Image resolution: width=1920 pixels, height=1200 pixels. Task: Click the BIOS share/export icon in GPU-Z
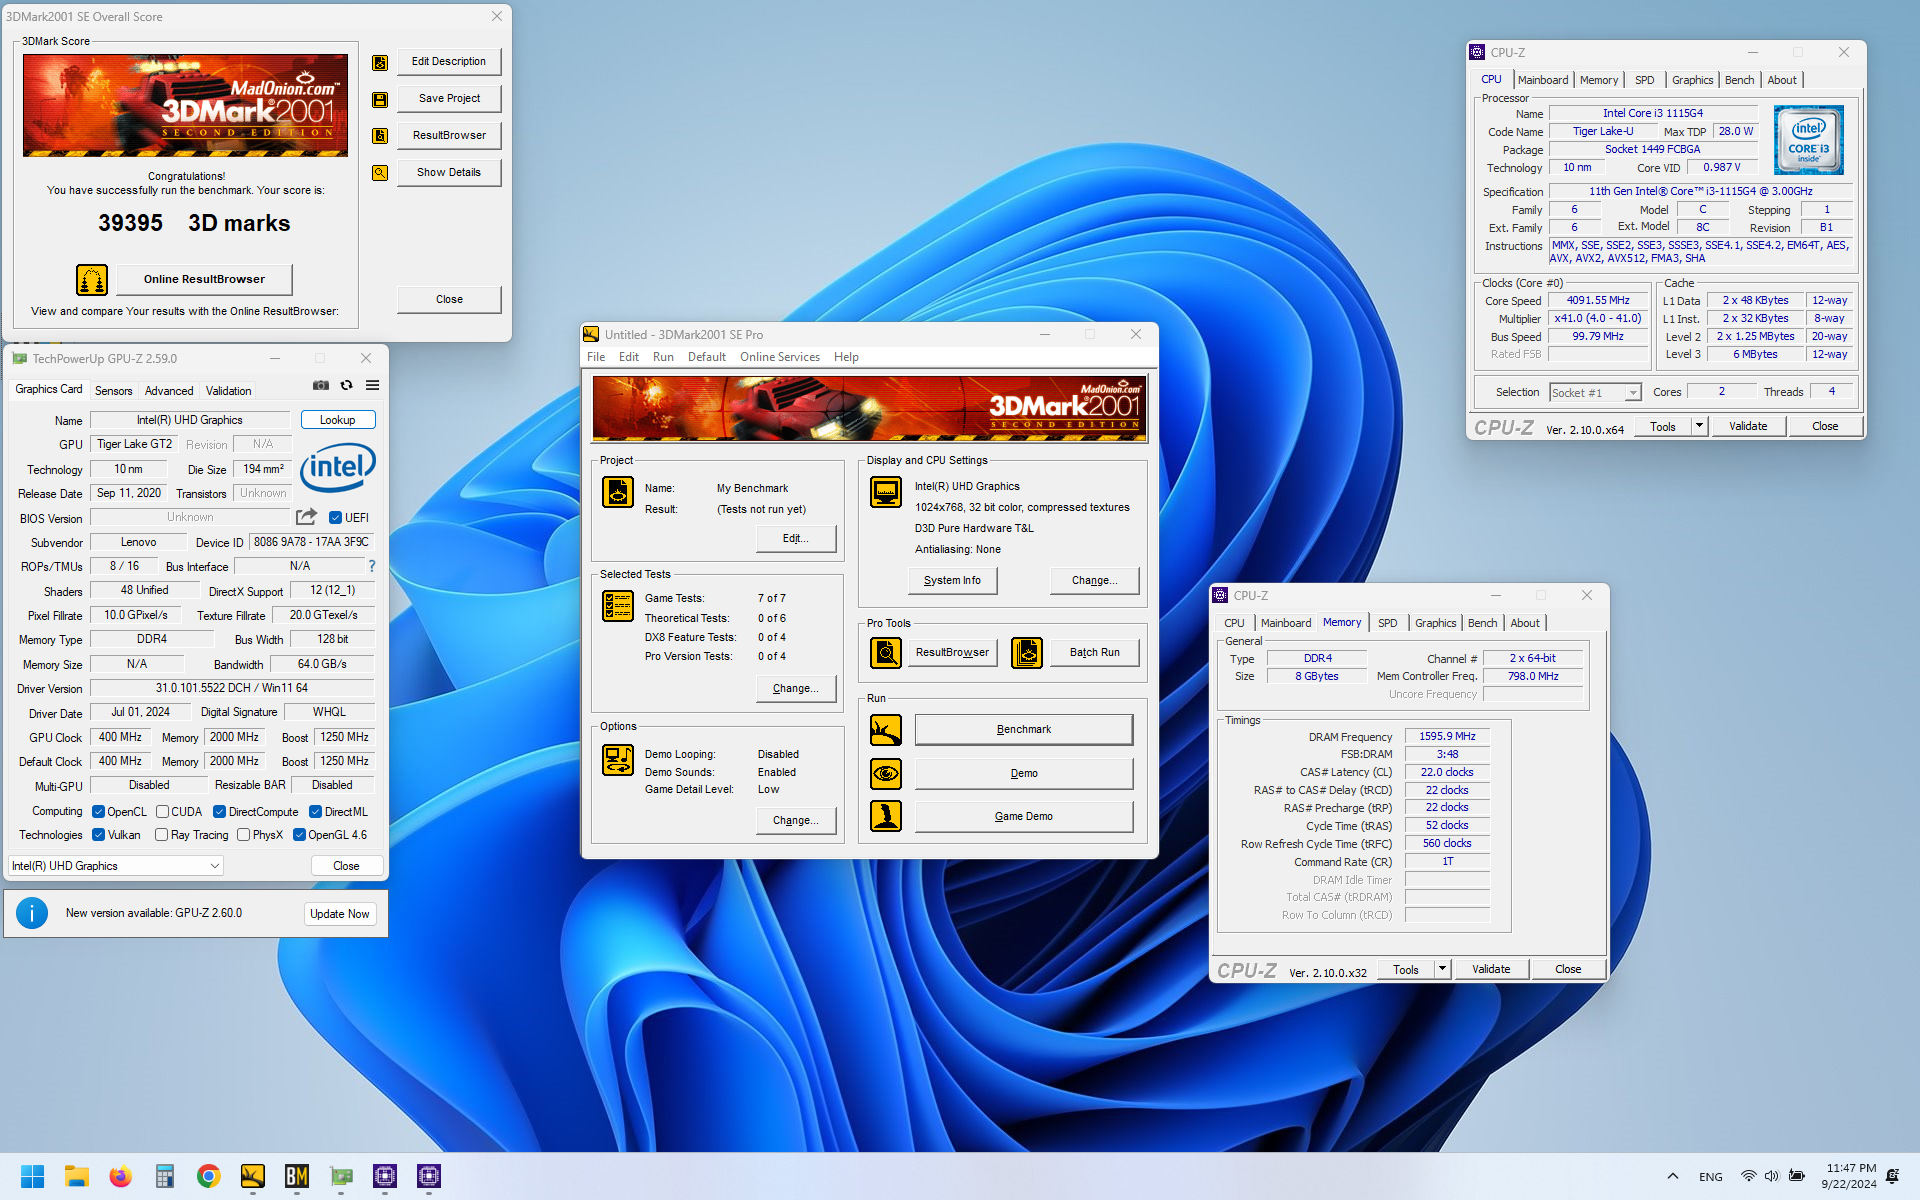pos(306,517)
